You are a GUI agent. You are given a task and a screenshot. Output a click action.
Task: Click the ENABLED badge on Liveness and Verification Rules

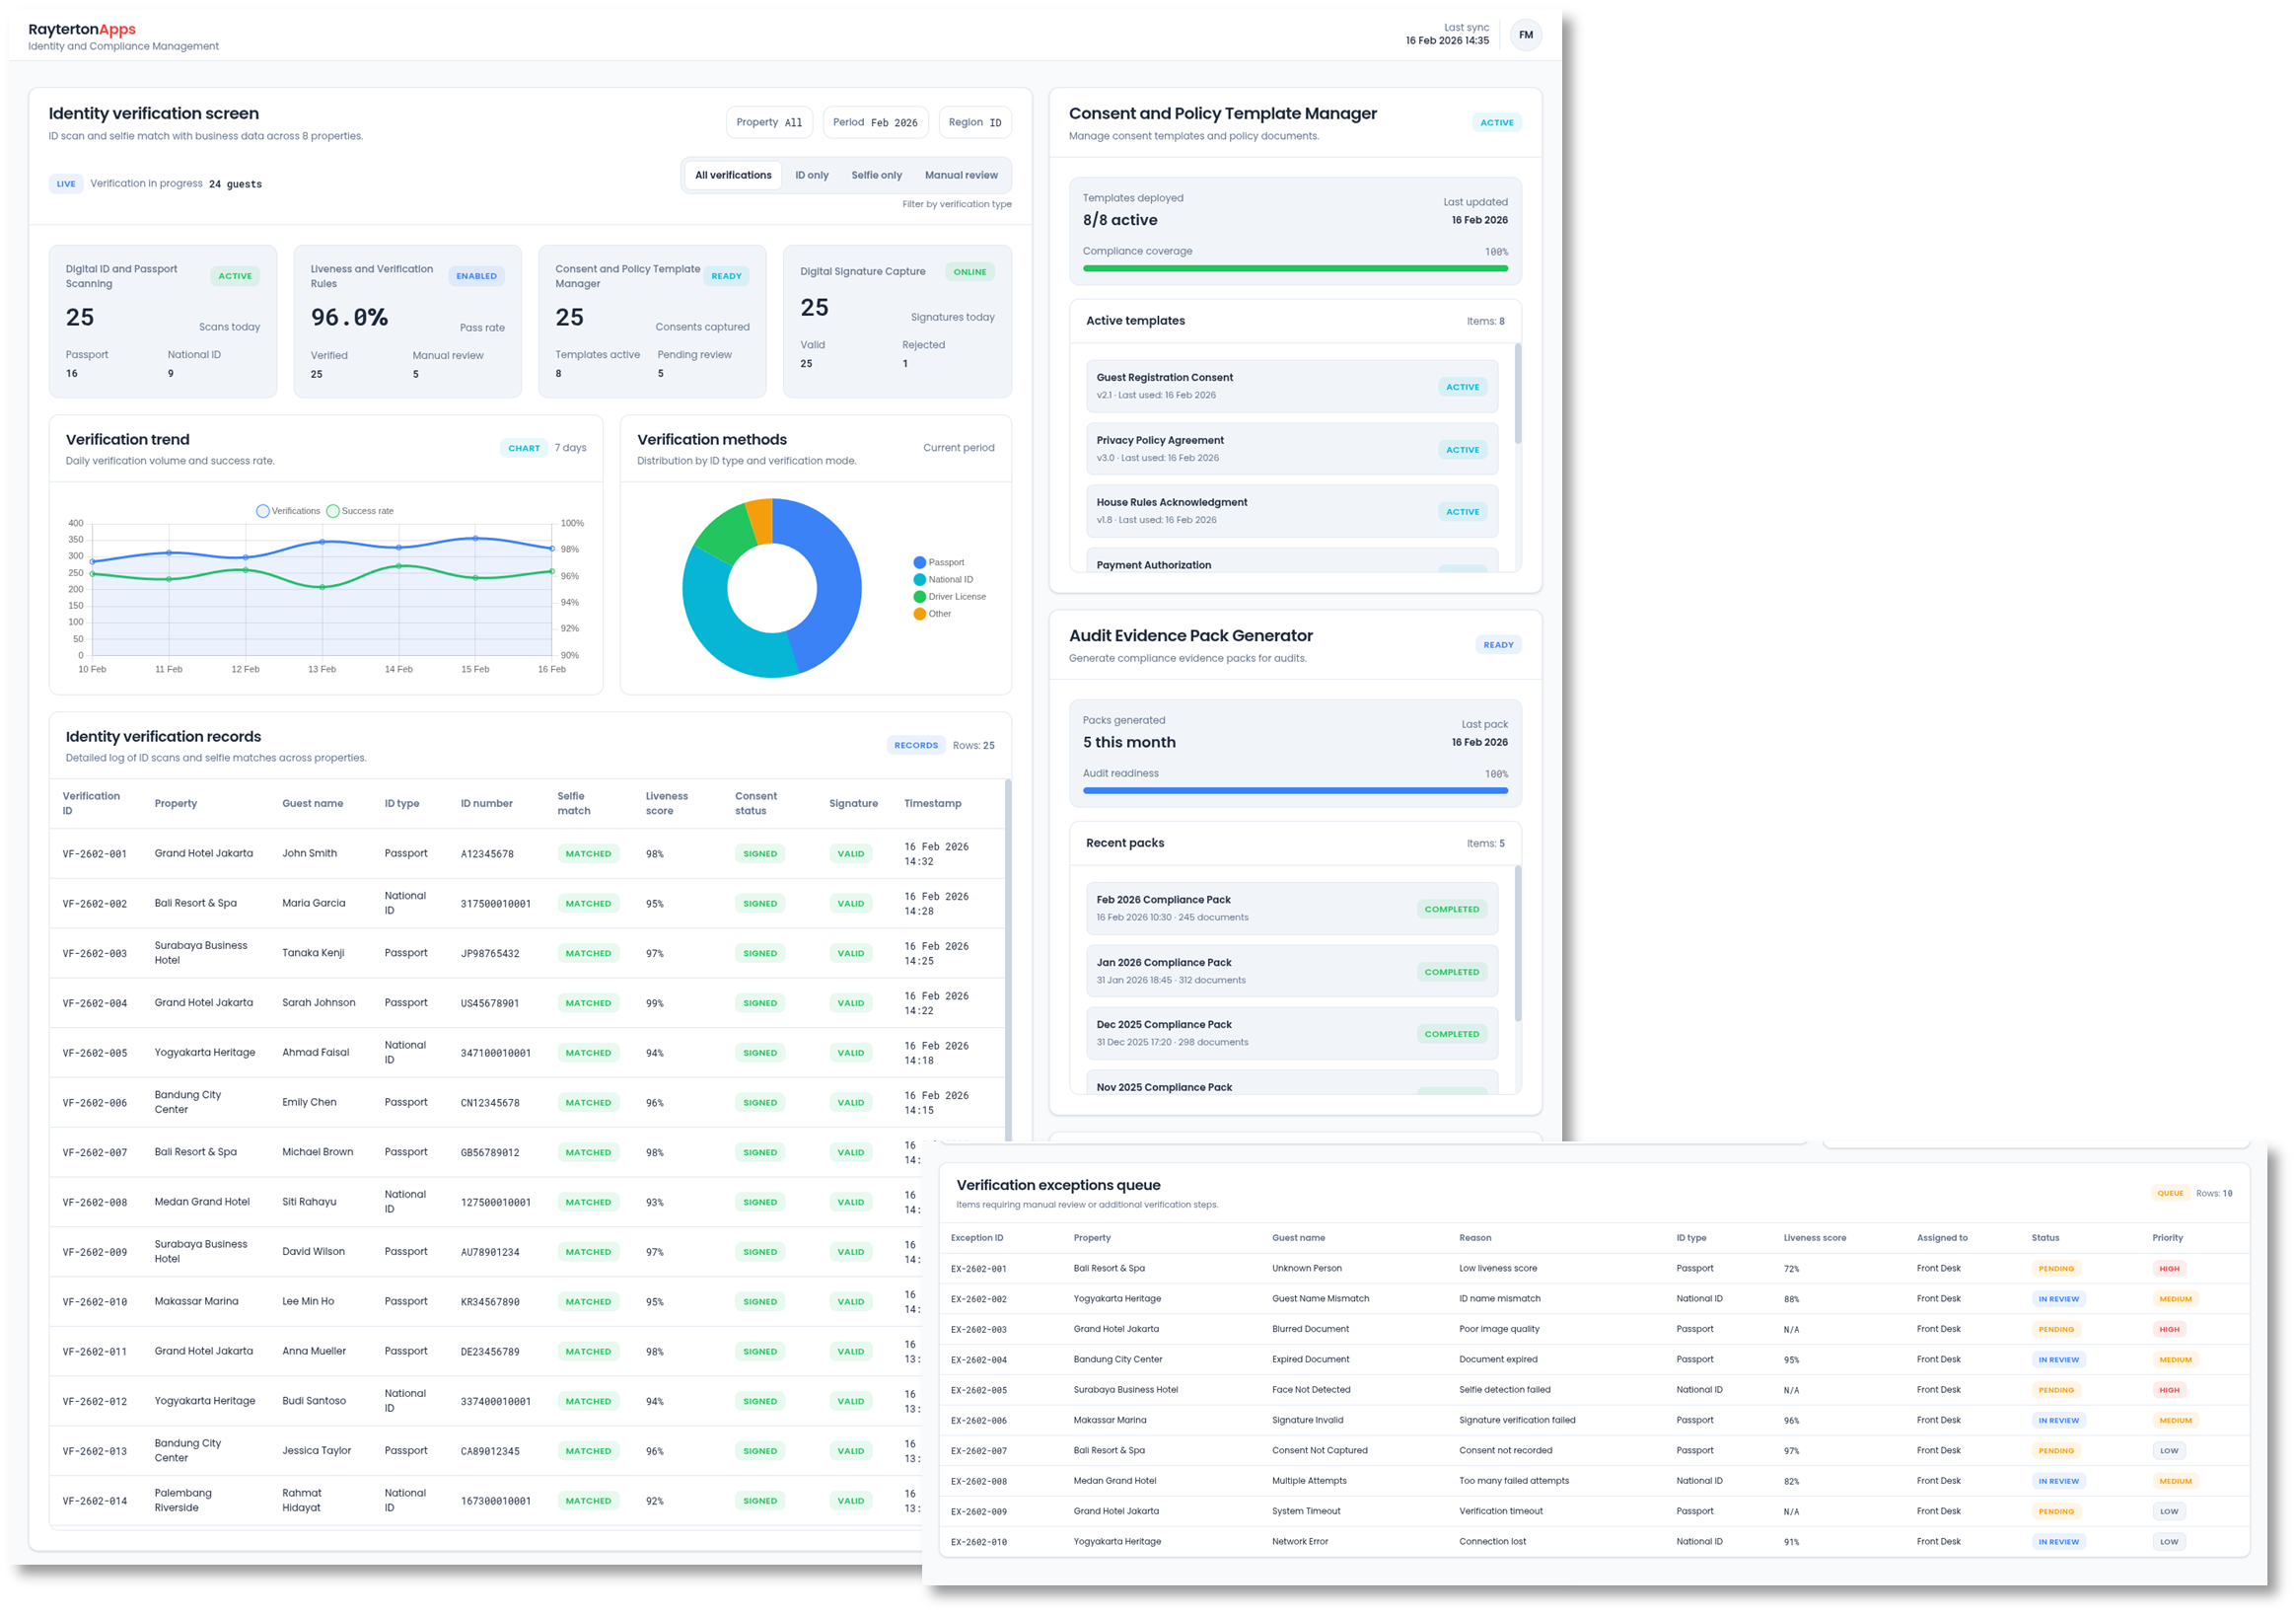tap(476, 275)
